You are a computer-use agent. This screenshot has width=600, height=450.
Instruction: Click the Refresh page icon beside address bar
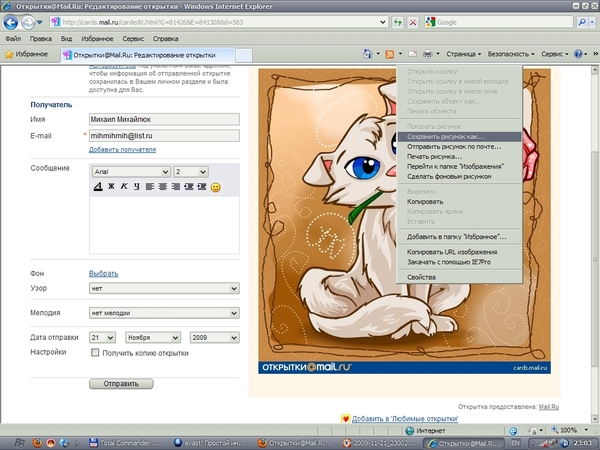pyautogui.click(x=398, y=22)
